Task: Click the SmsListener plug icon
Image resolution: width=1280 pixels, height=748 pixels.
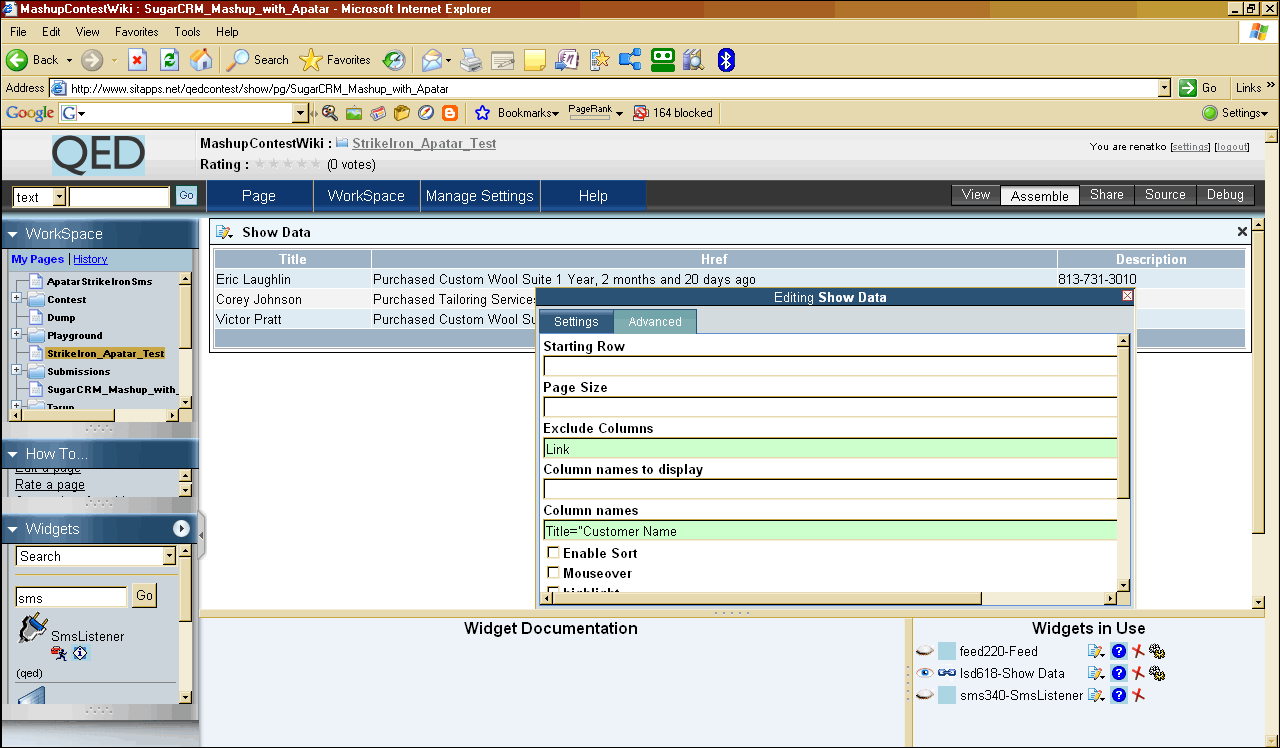Action: coord(33,629)
